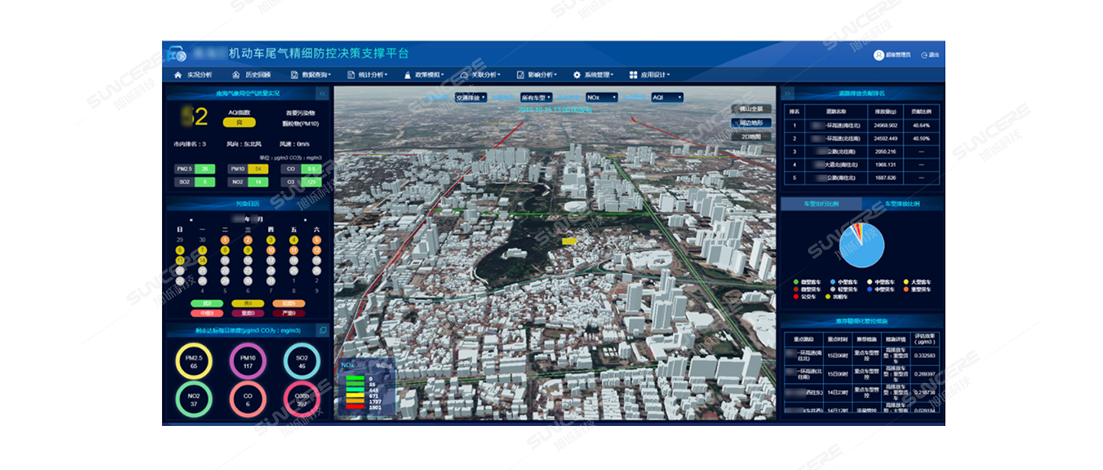Open the AQI dropdown selector
This screenshot has height=470, width=1103.
[x=666, y=98]
